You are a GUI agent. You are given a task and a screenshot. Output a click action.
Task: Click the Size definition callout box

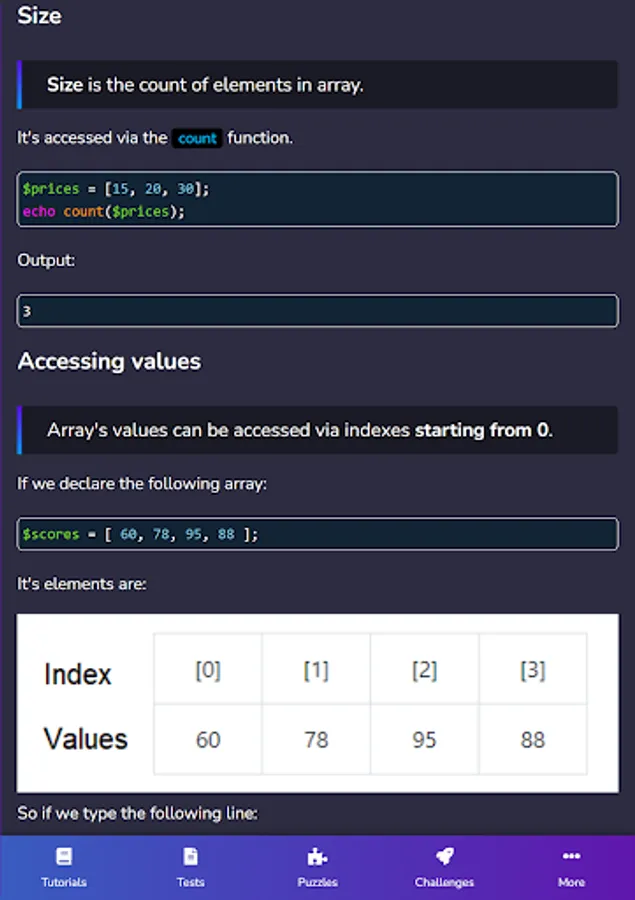[317, 85]
